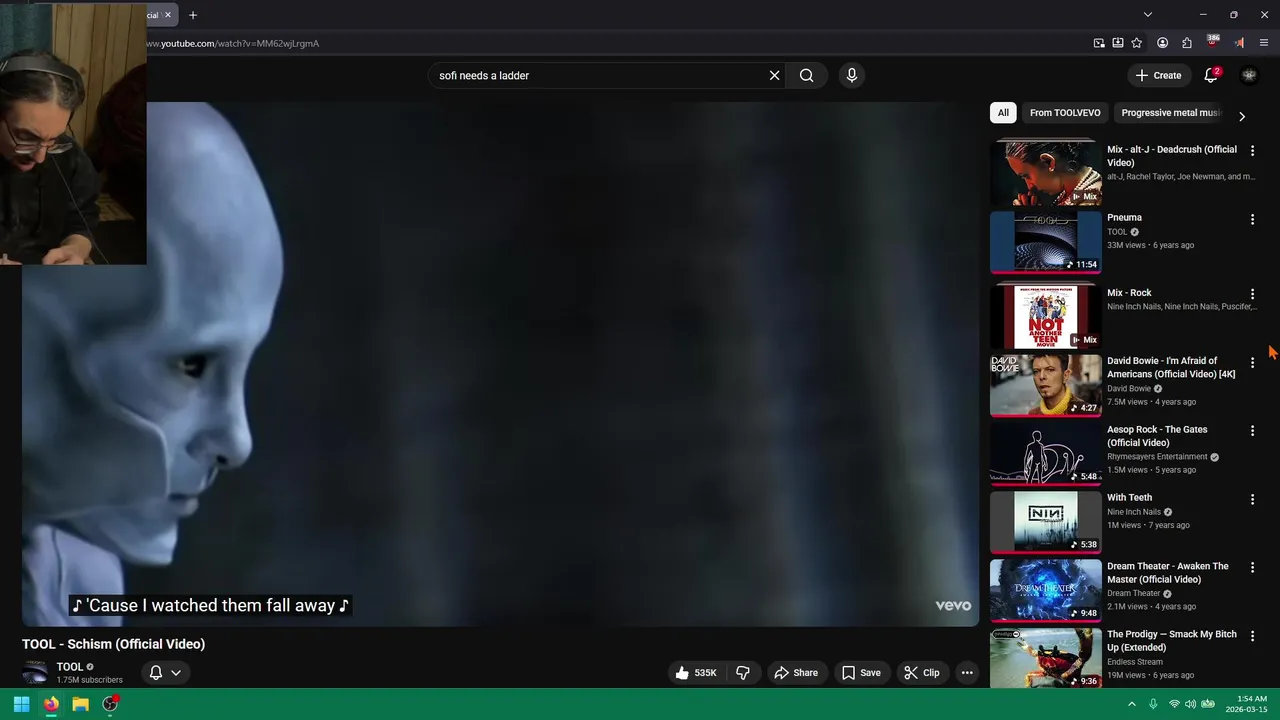Play the Pneuma thumbnail

[1045, 241]
